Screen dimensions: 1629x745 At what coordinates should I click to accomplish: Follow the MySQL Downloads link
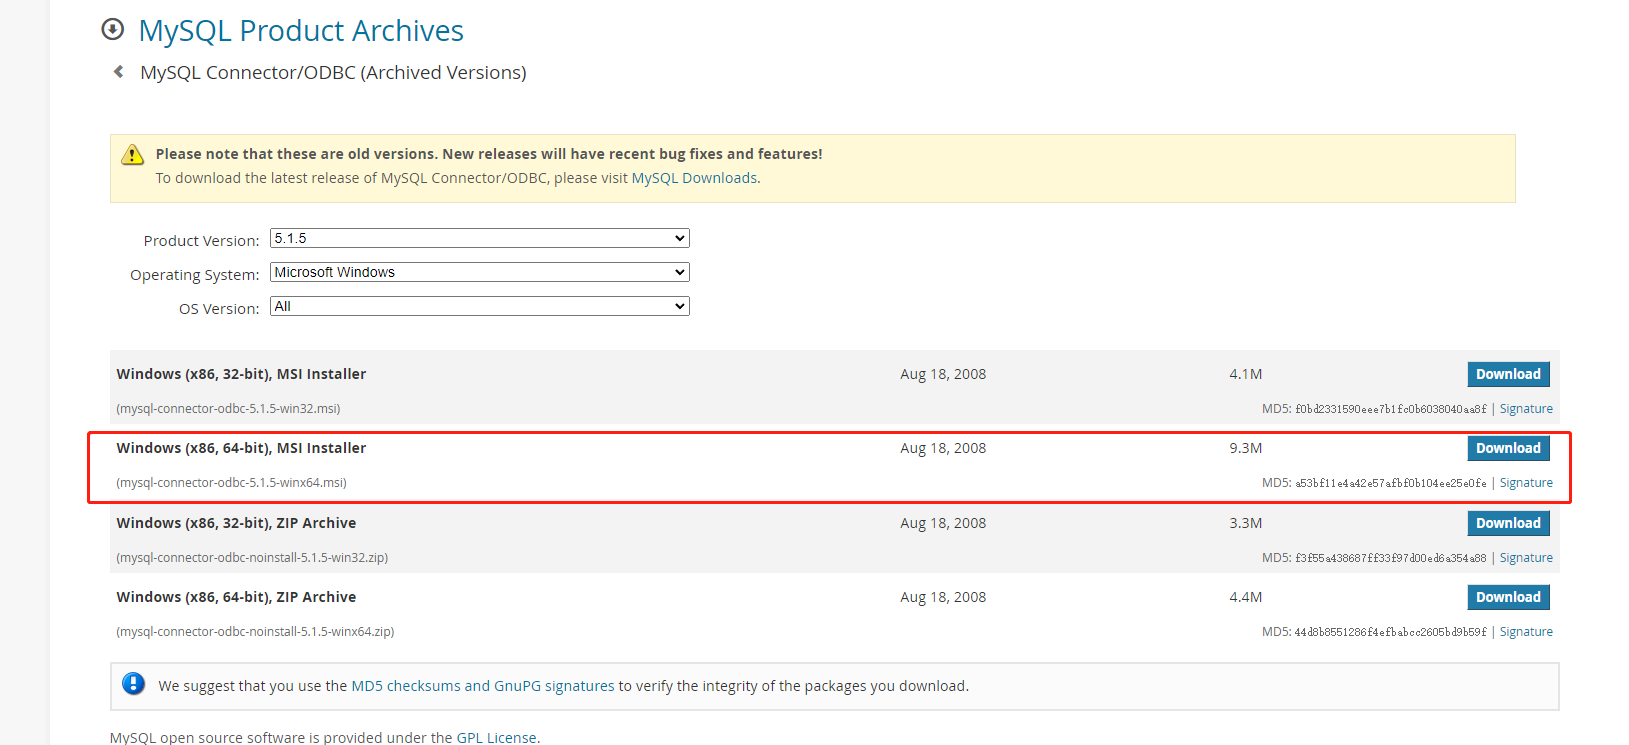pyautogui.click(x=694, y=178)
